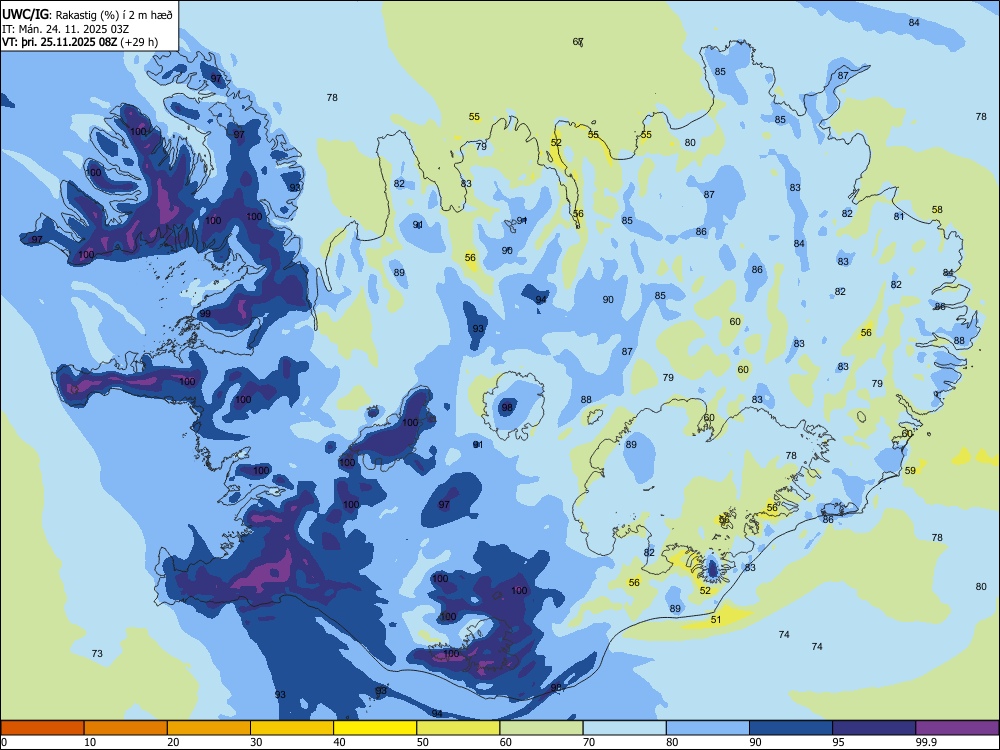The width and height of the screenshot is (1000, 750).
Task: Select the 20–30 legend color segment
Action: click(209, 728)
